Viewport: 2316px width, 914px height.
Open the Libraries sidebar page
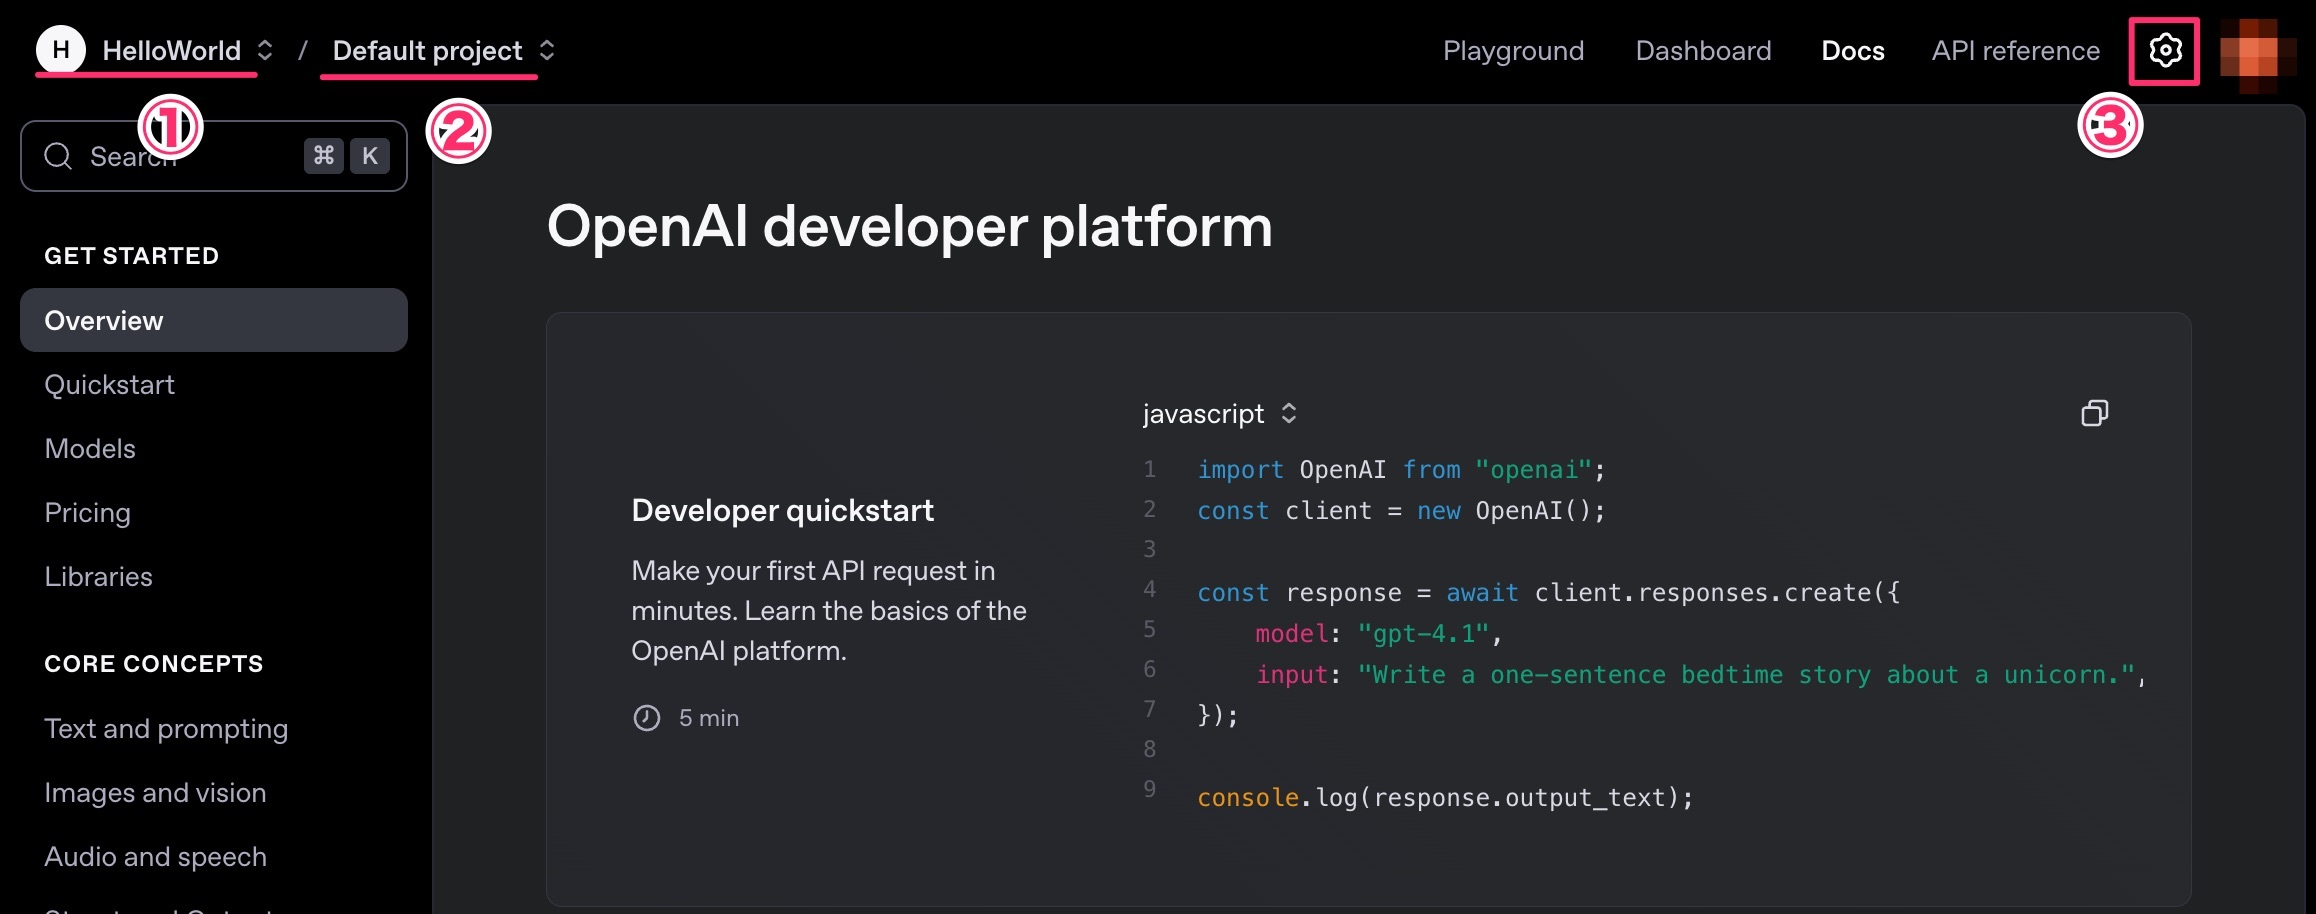(99, 577)
